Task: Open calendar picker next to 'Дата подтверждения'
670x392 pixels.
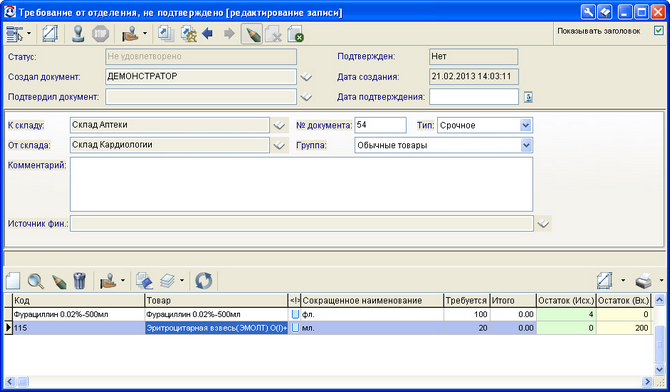Action: tap(528, 97)
